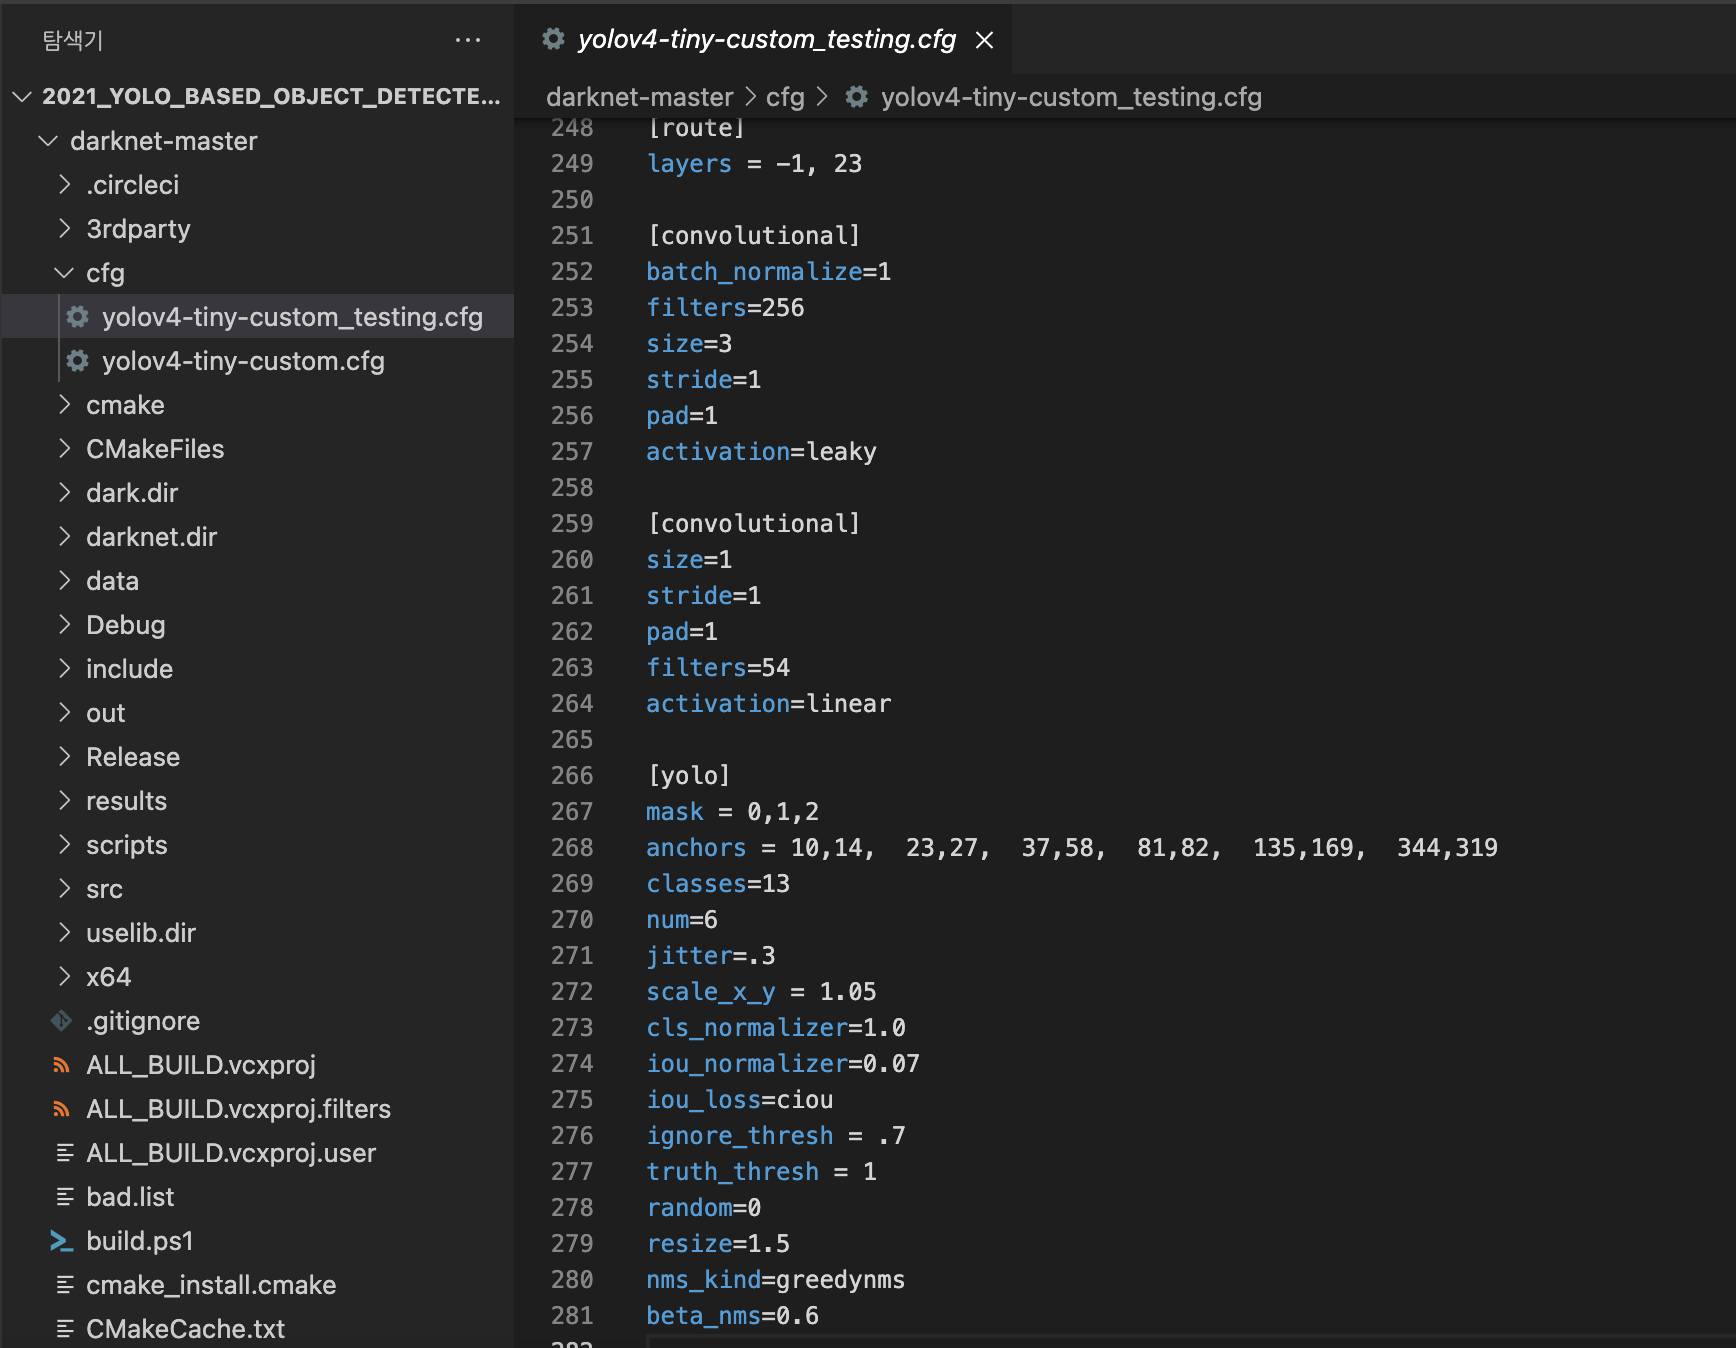Click the gear icon beside yolov4-tiny-custom.cfg
Image resolution: width=1736 pixels, height=1348 pixels.
tap(78, 361)
